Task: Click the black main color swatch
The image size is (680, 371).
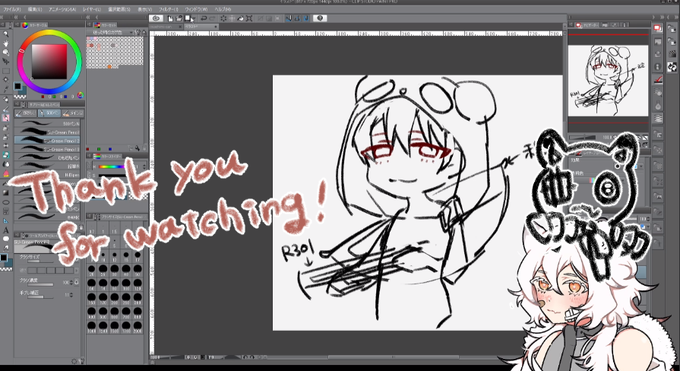Action: pos(18,86)
